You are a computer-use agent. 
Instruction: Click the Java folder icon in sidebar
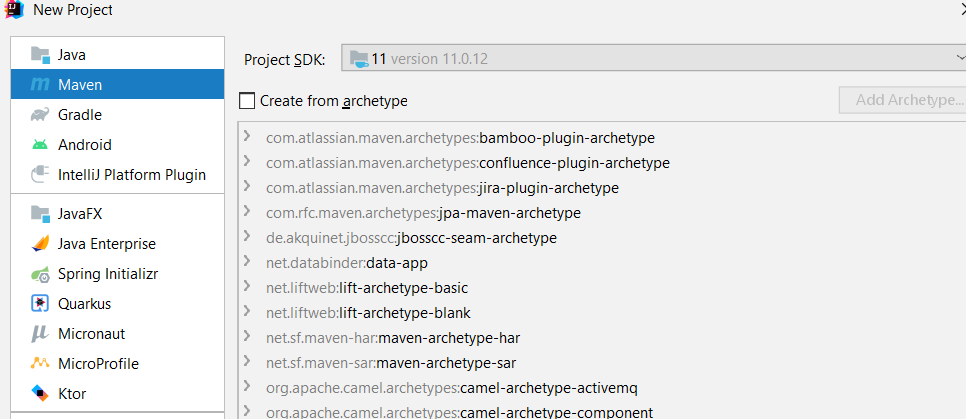(40, 55)
